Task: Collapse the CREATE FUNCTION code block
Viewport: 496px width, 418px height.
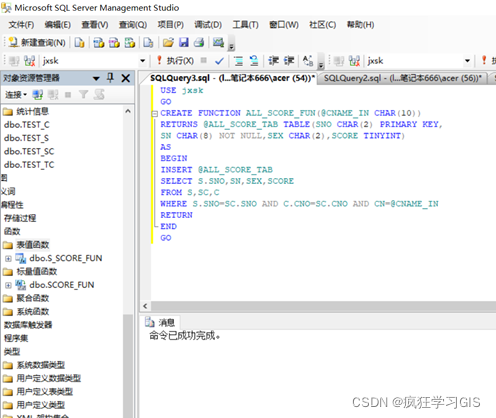Action: (154, 114)
